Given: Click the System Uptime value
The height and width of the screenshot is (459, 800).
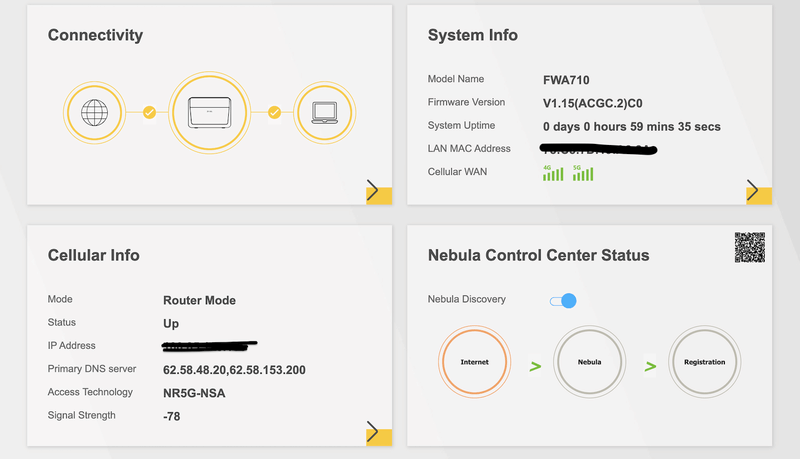Looking at the screenshot, I should pyautogui.click(x=631, y=127).
